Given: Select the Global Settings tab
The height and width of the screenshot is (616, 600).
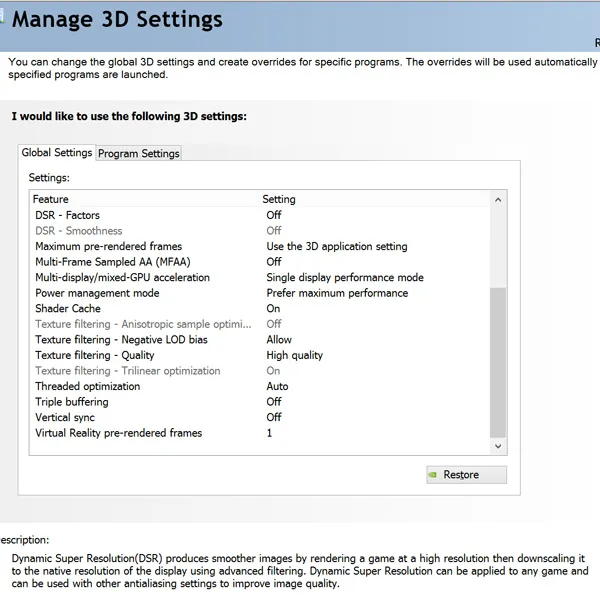Looking at the screenshot, I should coord(57,152).
